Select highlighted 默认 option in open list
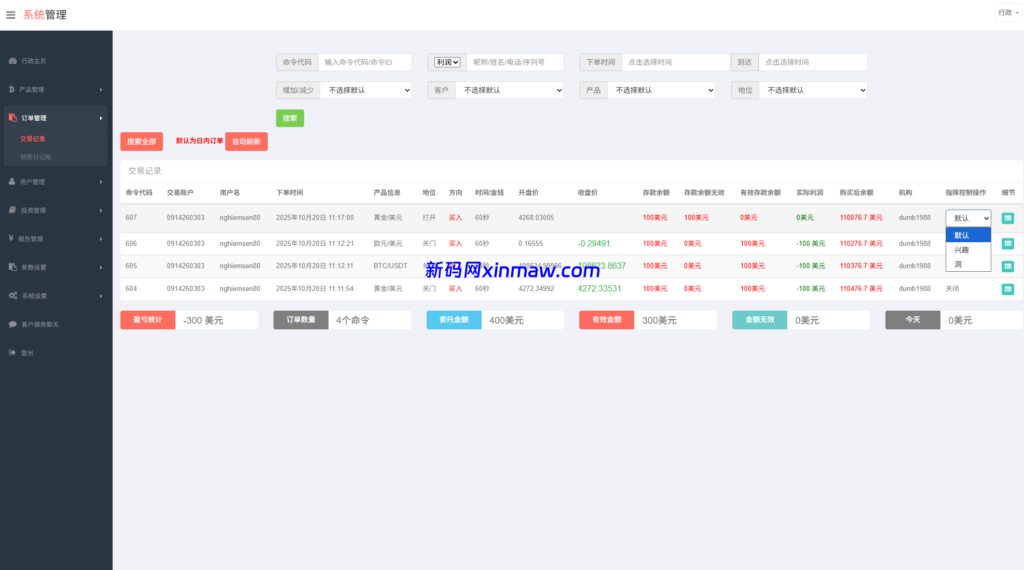Image resolution: width=1024 pixels, height=570 pixels. click(968, 235)
